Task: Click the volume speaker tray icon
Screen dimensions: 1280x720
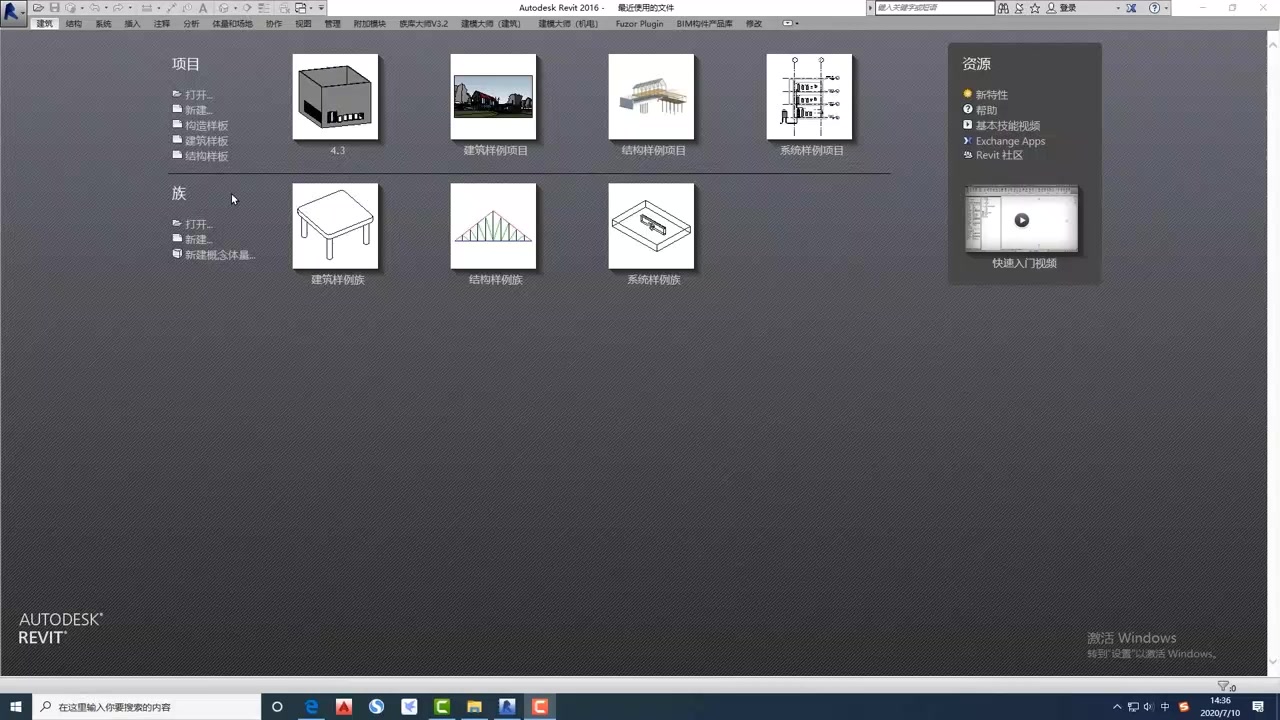Action: tap(1148, 707)
